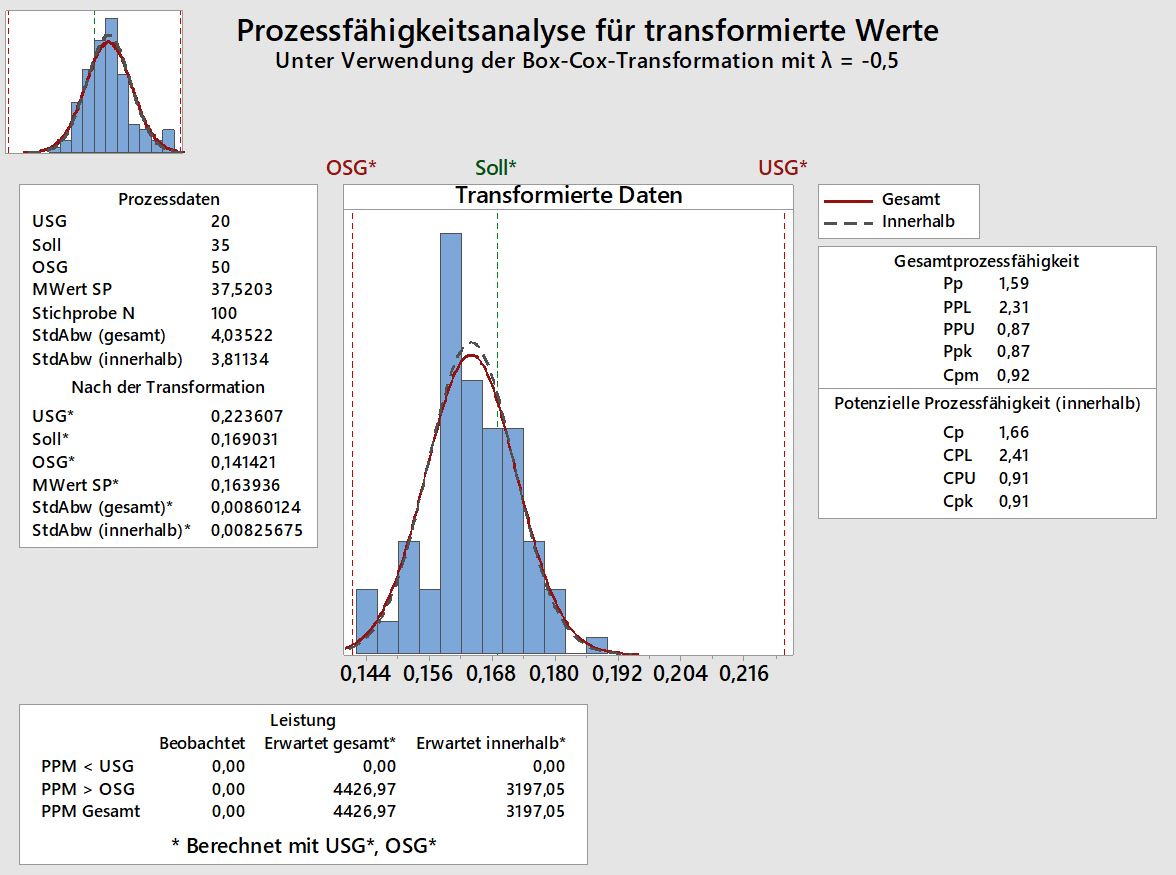
Task: Select the red USG* label above chart
Action: pyautogui.click(x=782, y=168)
